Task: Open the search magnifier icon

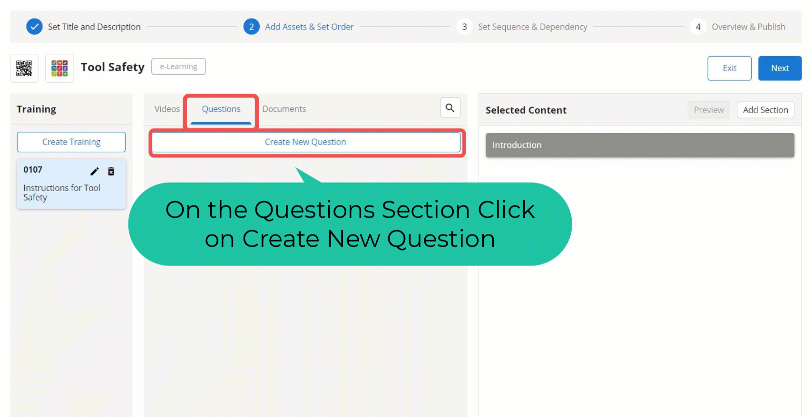Action: (x=450, y=108)
